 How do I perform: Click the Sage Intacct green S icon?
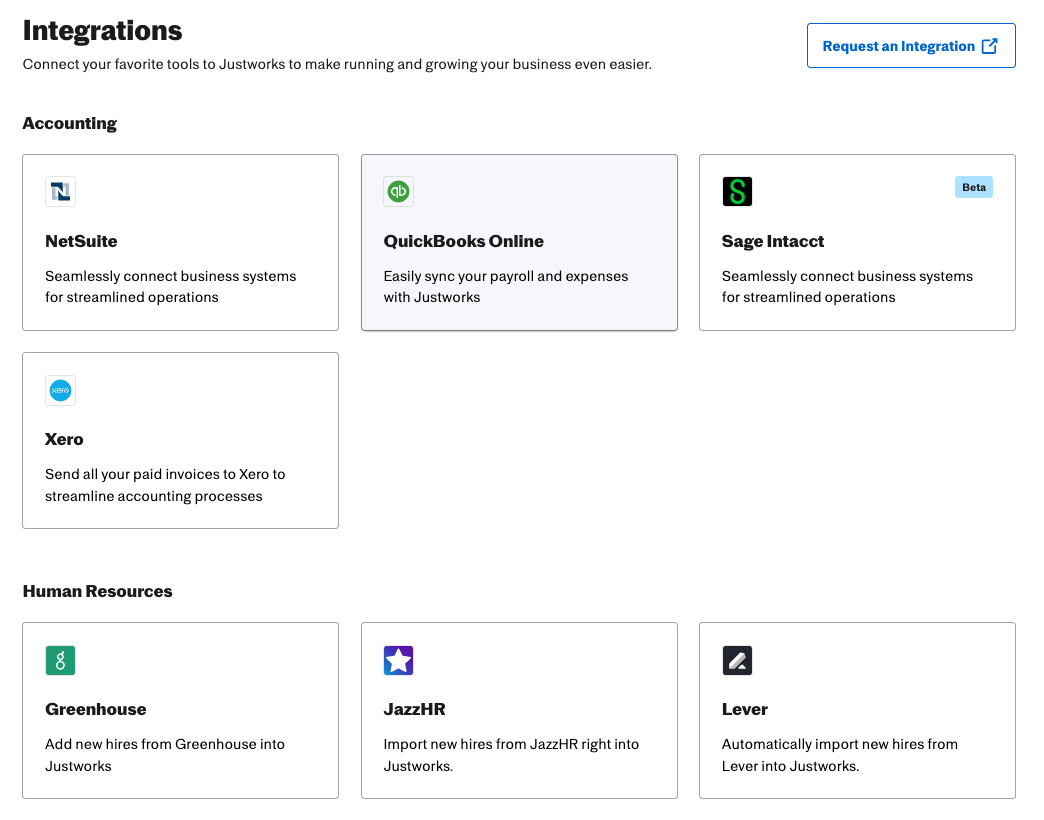[737, 192]
